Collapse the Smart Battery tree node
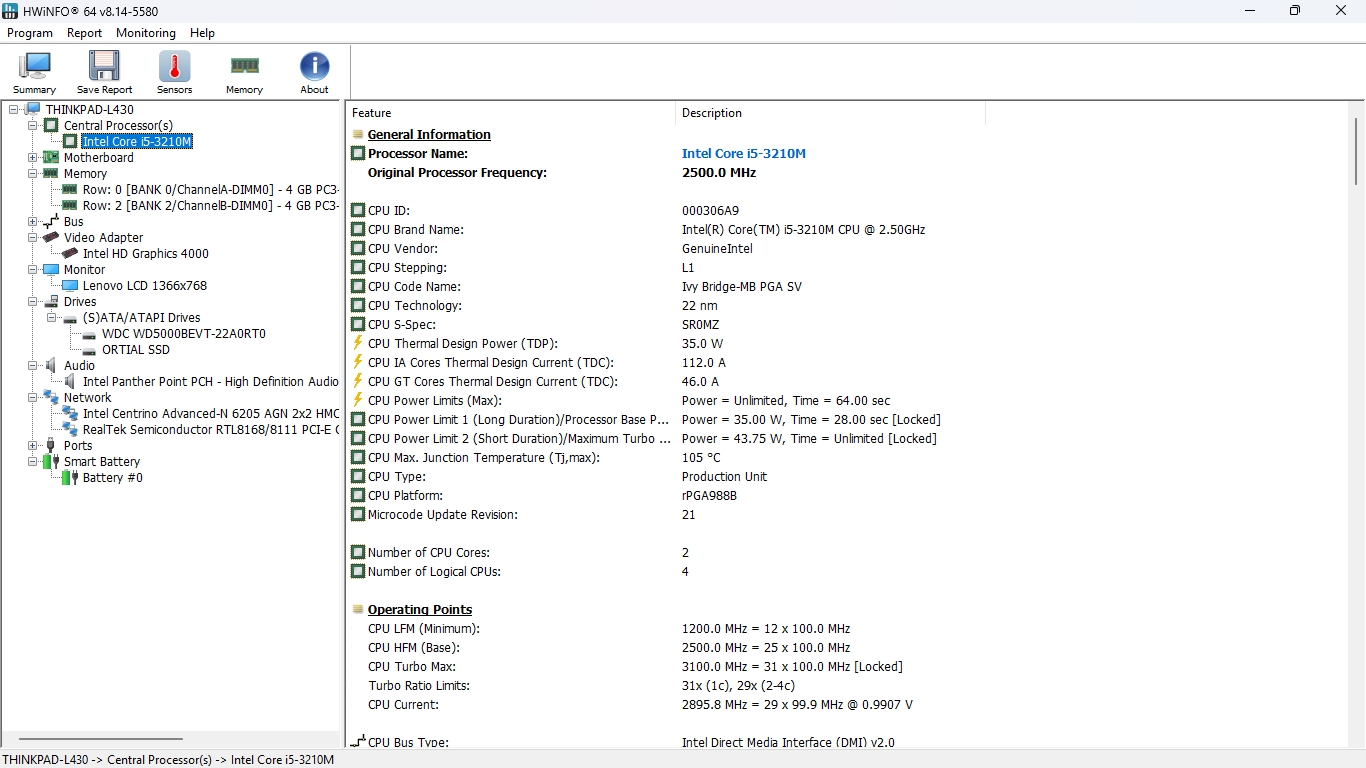Screen dimensions: 1366x768 33,462
